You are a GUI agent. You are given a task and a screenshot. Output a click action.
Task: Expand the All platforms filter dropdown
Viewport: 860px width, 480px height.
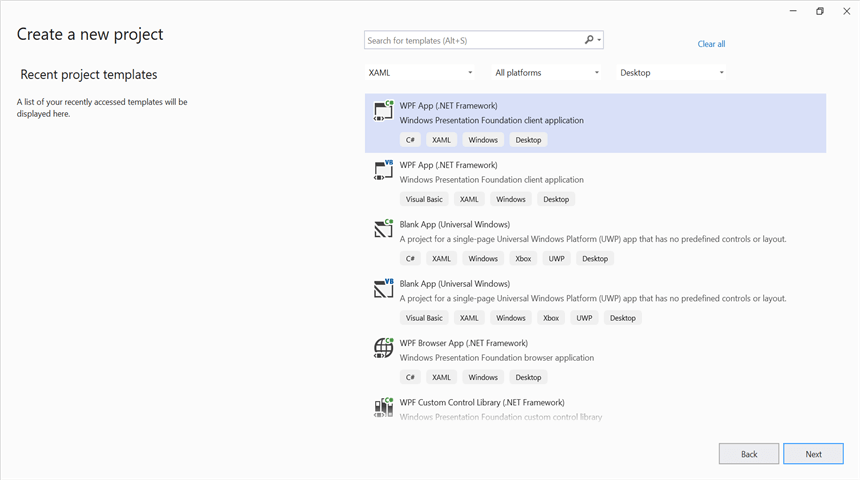click(x=547, y=73)
